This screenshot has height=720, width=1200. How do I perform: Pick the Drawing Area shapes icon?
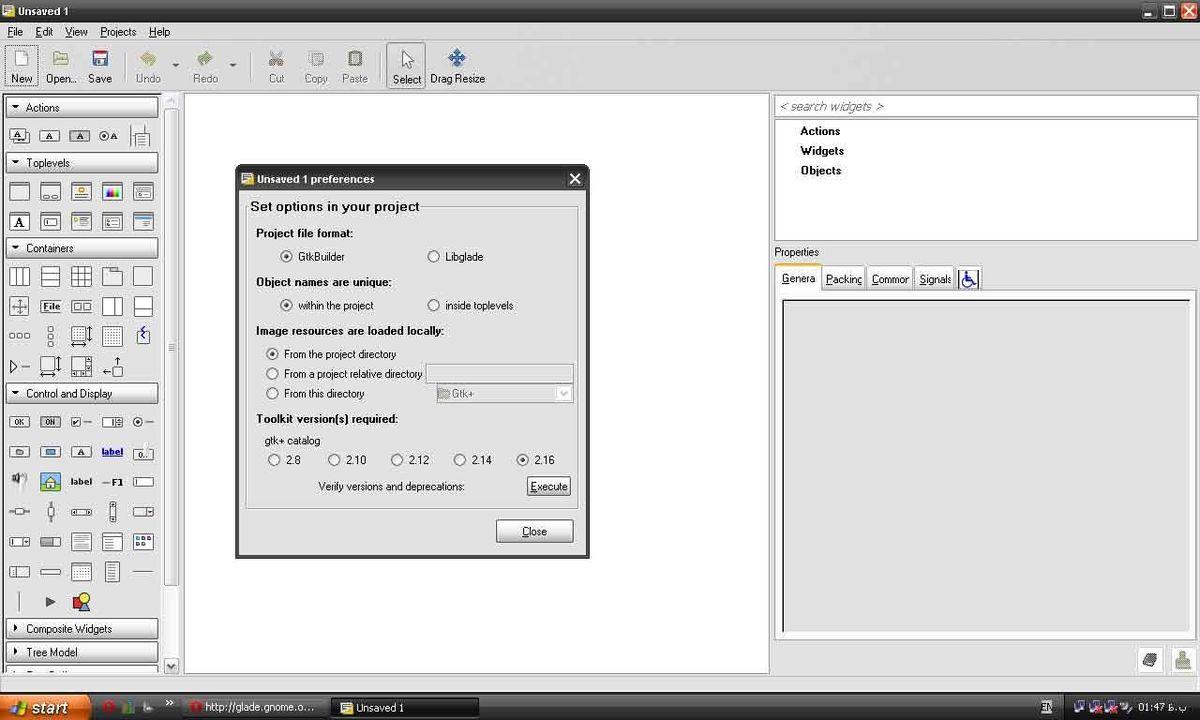click(x=81, y=602)
